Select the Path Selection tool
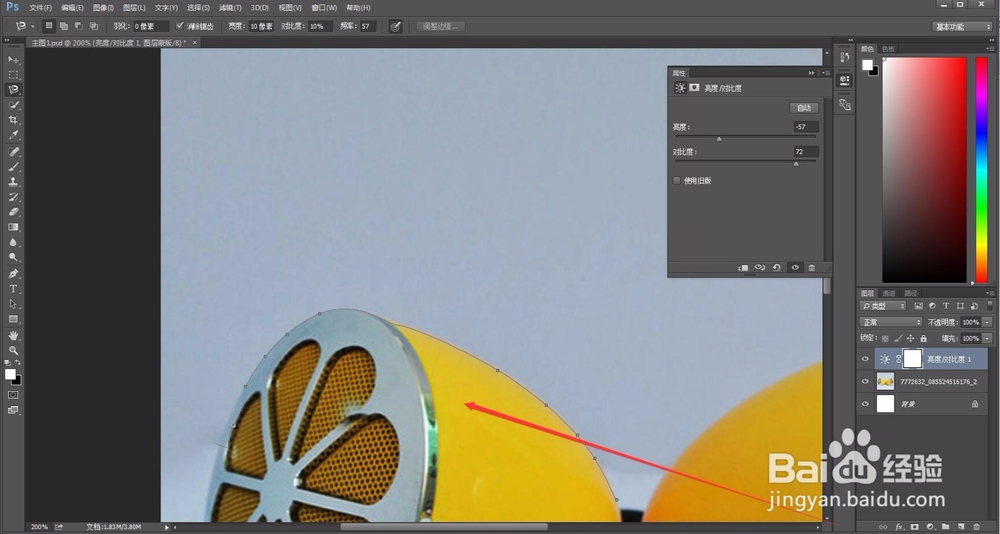 click(13, 304)
